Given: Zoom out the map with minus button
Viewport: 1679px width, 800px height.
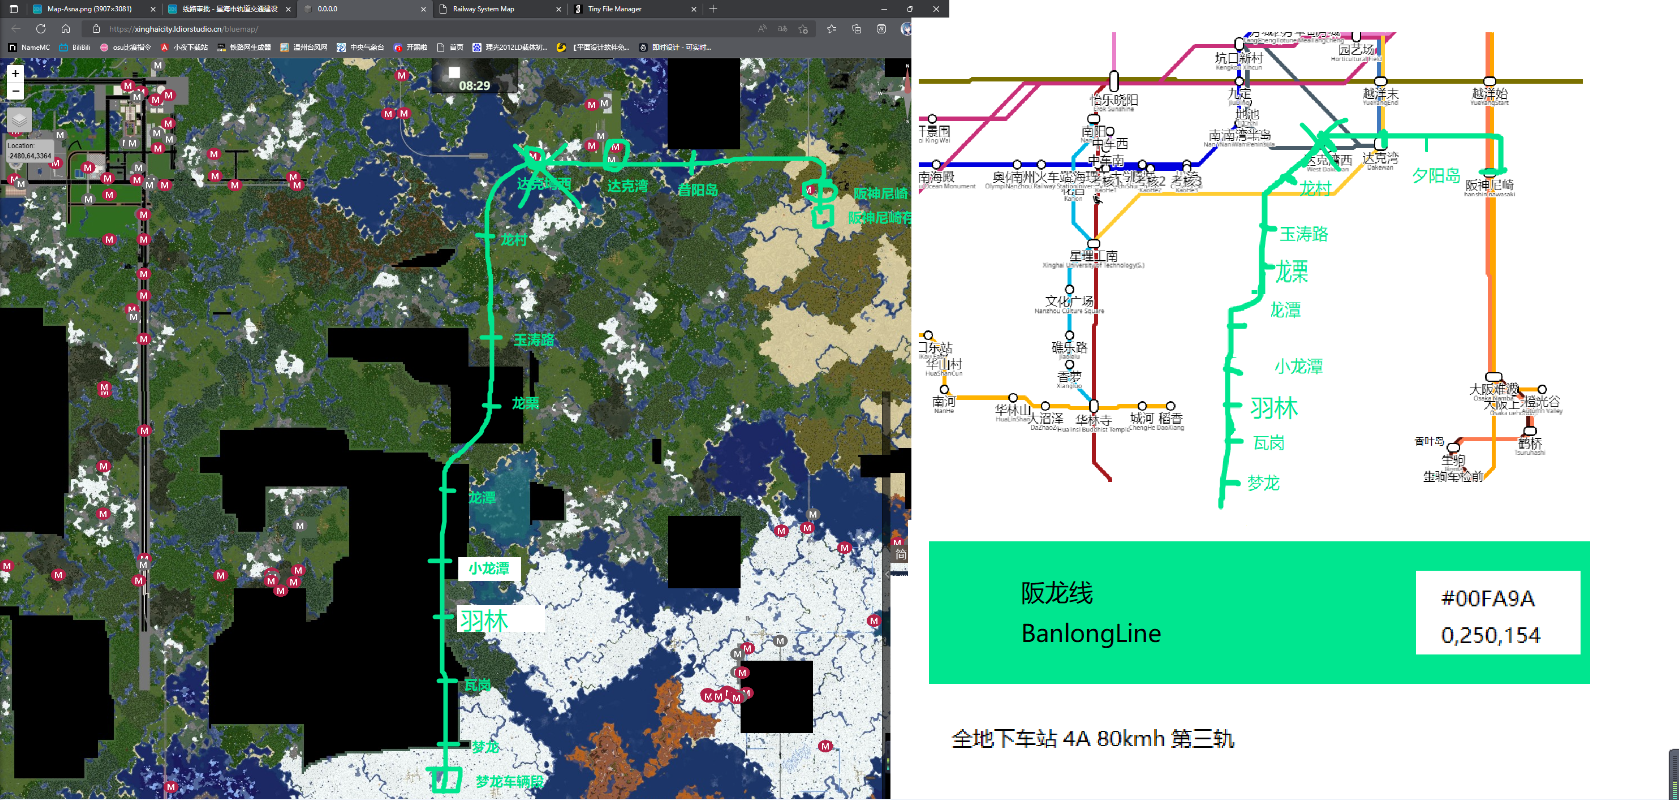Looking at the screenshot, I should pyautogui.click(x=15, y=91).
